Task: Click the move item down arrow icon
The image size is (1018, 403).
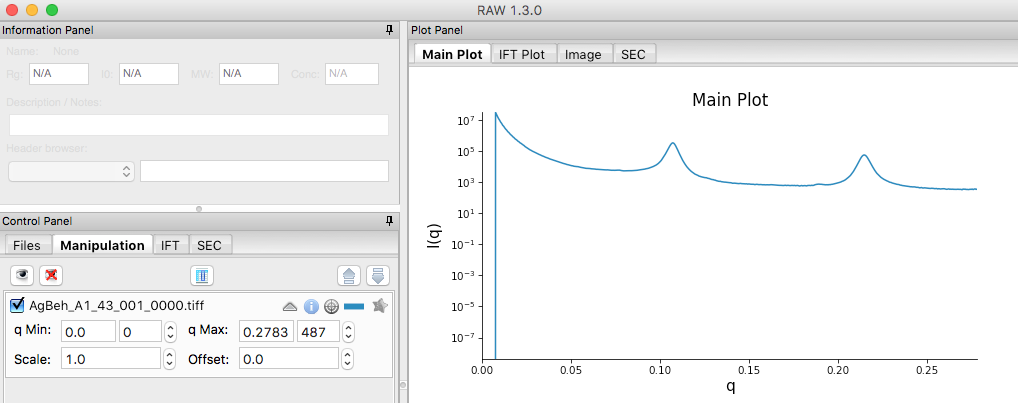Action: click(x=378, y=275)
